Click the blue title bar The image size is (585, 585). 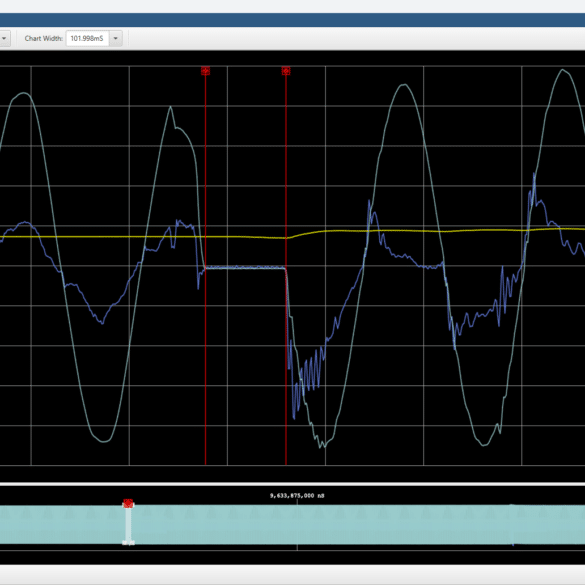click(x=292, y=20)
